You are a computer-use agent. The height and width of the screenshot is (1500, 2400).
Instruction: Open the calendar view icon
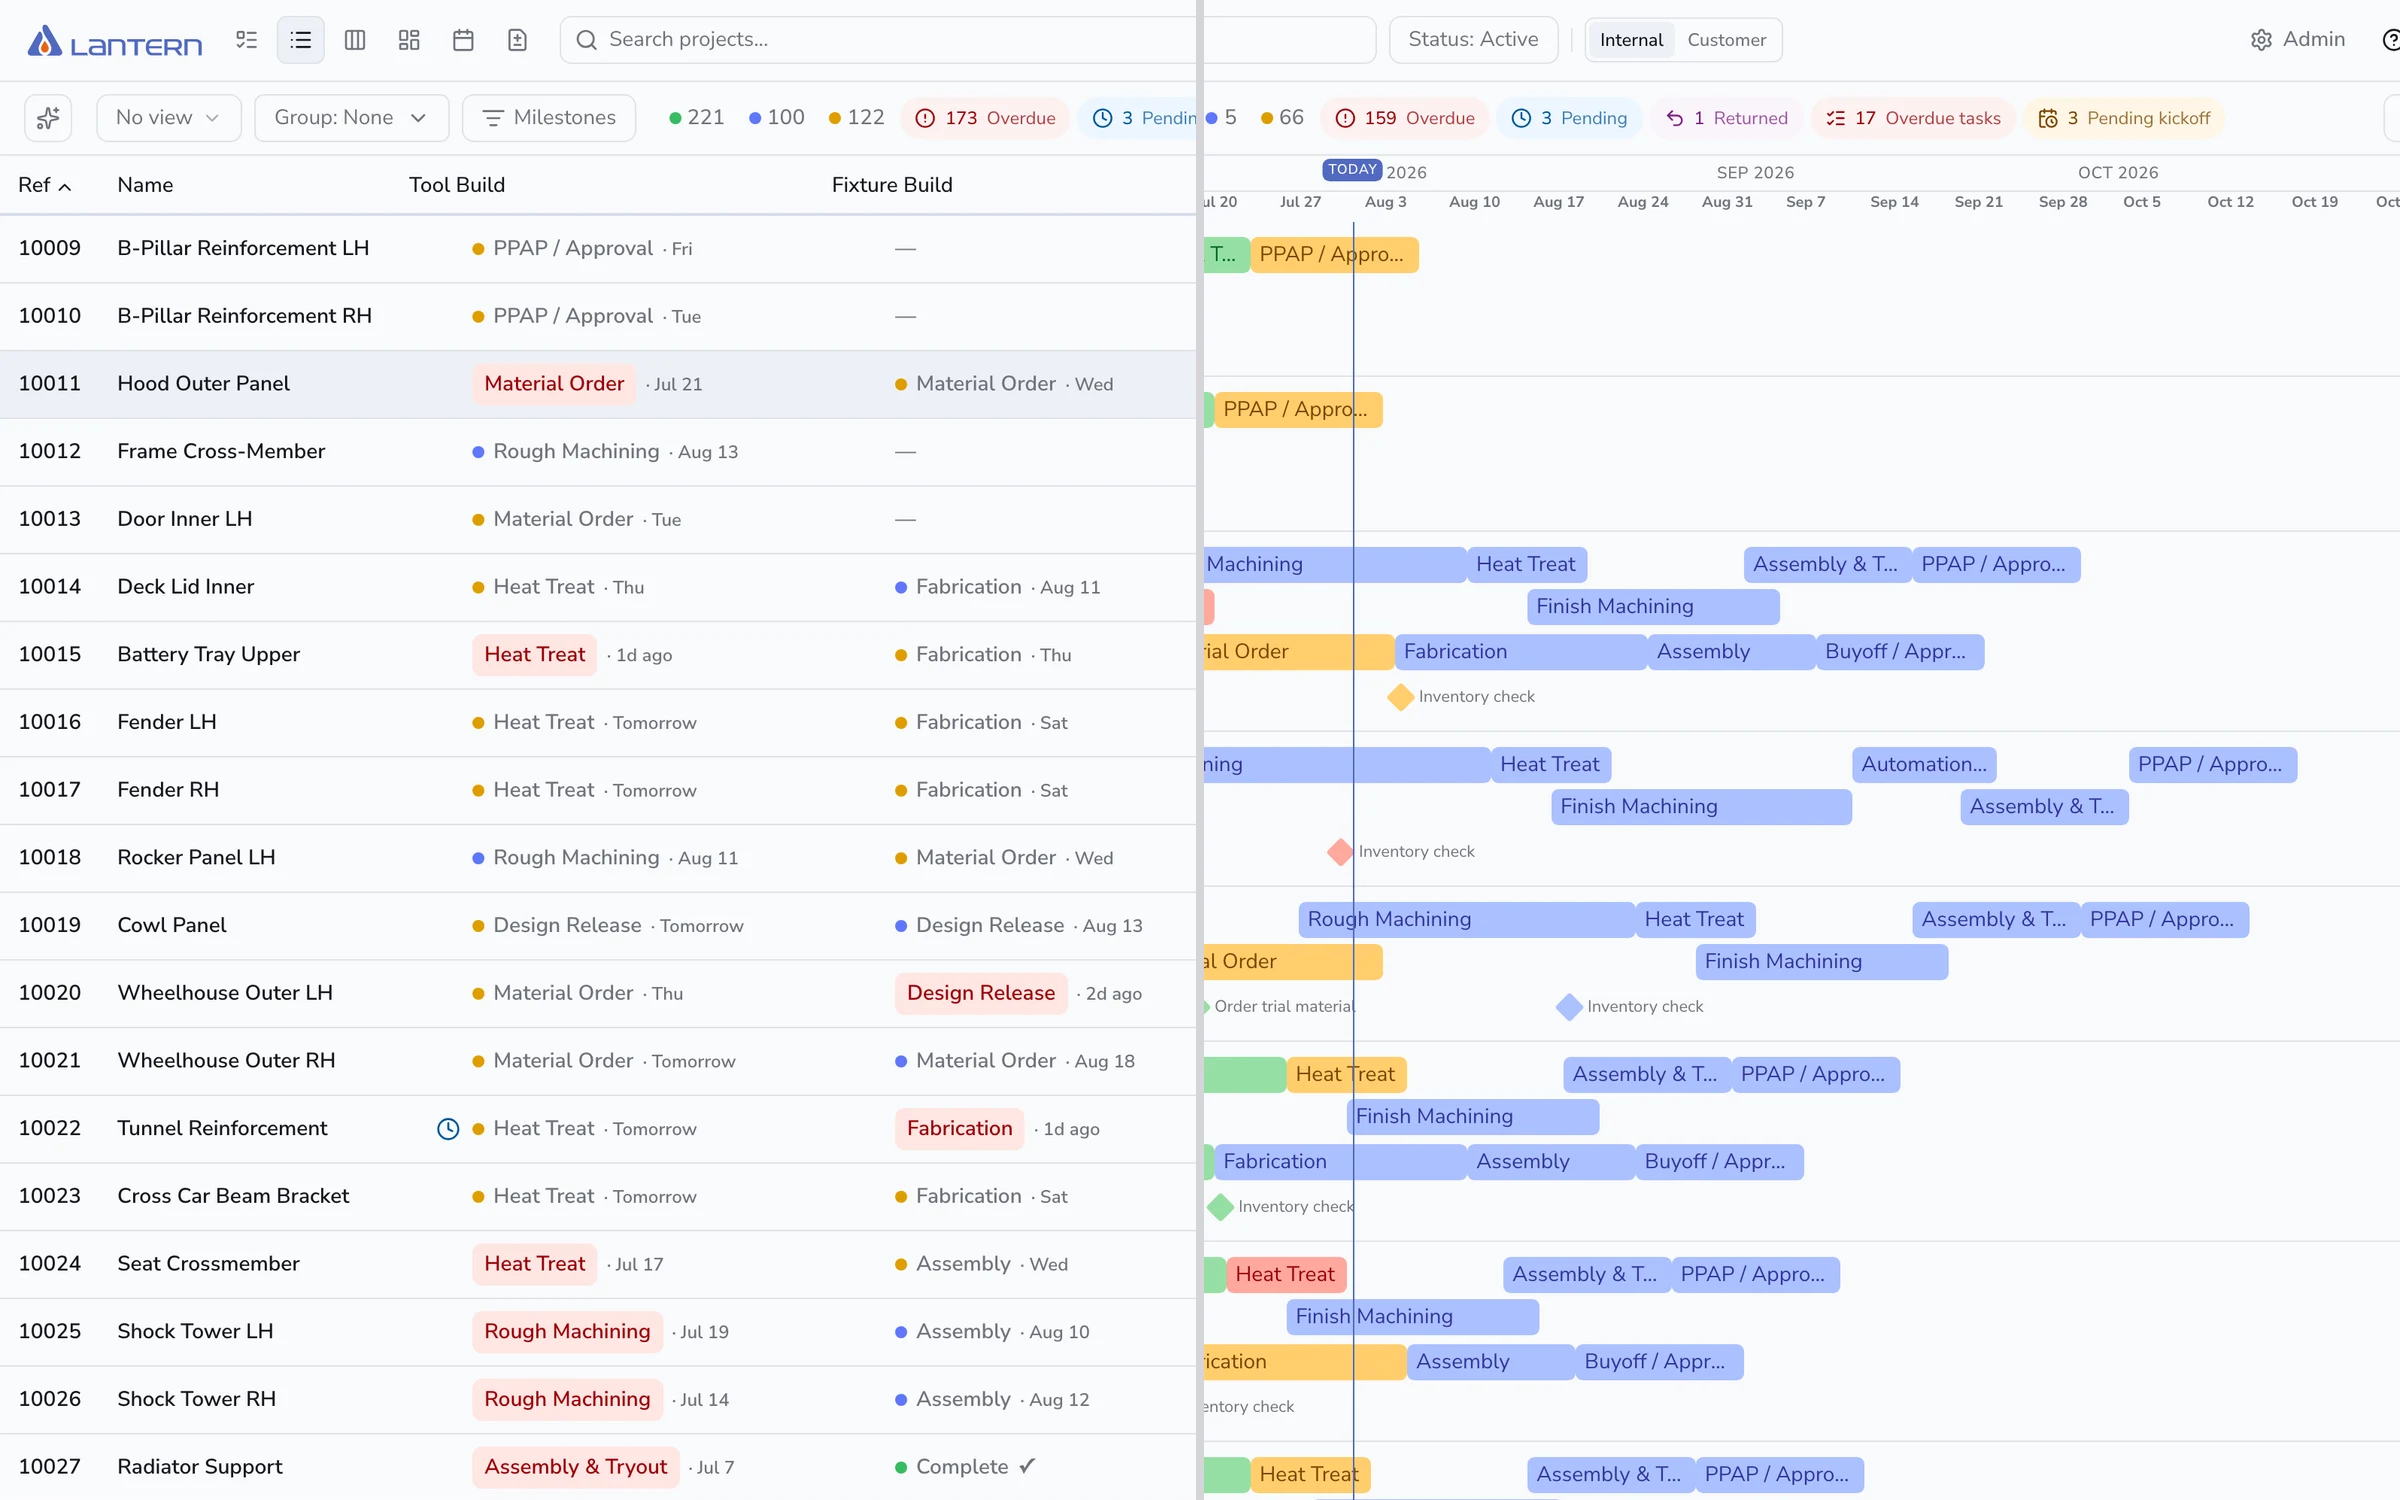tap(463, 40)
